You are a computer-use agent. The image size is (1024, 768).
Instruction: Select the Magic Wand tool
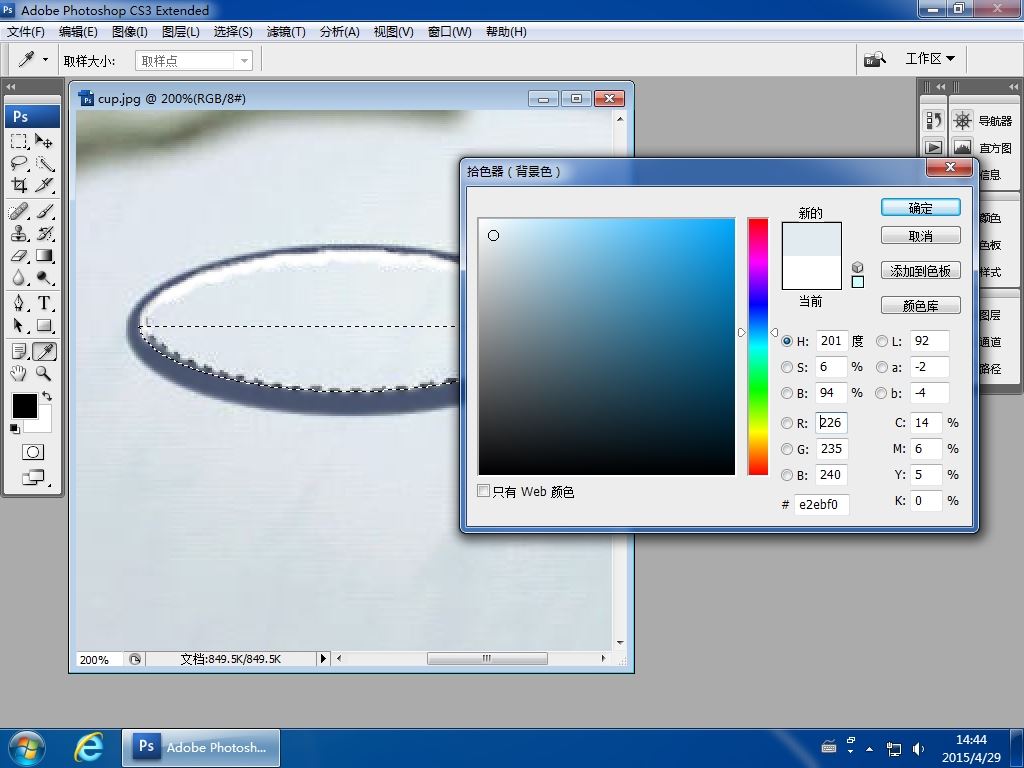tap(44, 163)
